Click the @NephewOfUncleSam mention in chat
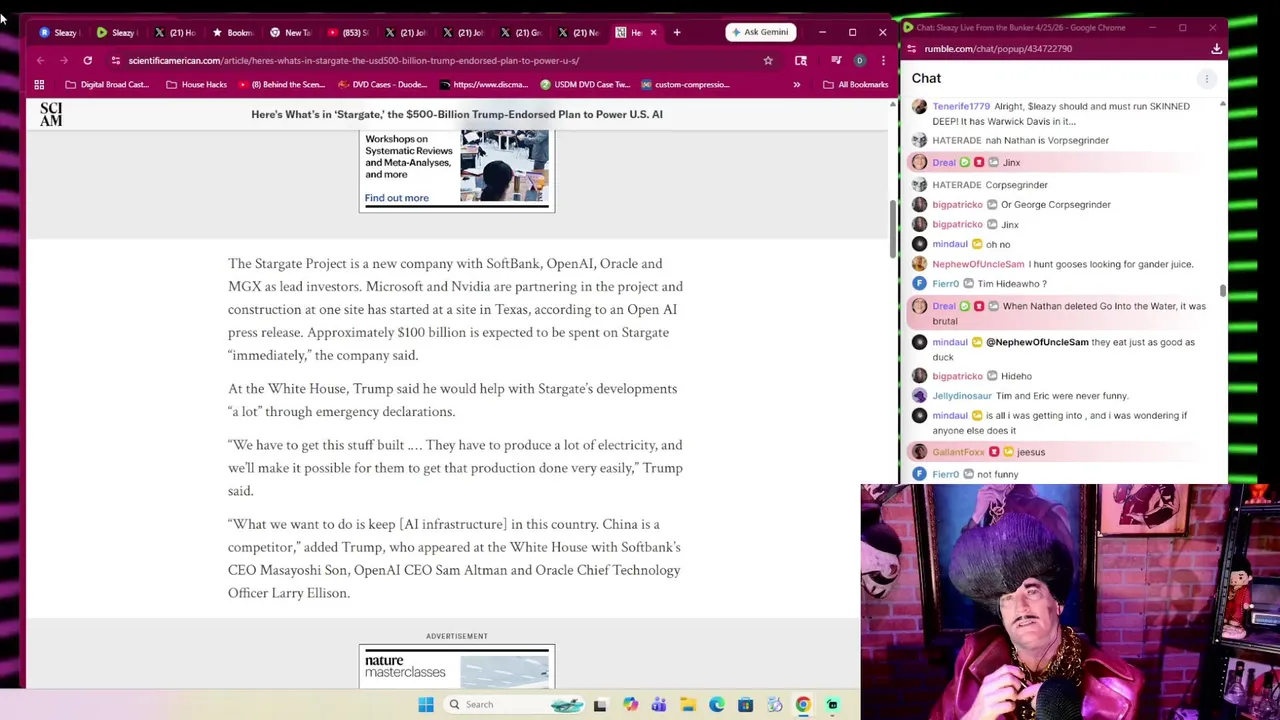Image resolution: width=1280 pixels, height=720 pixels. click(x=1037, y=342)
